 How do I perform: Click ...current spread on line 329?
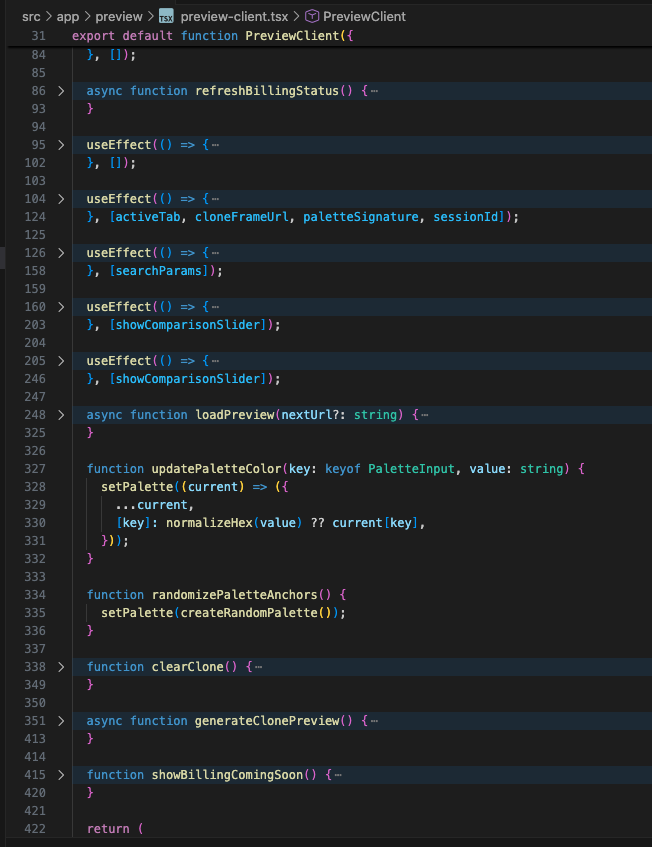click(152, 505)
